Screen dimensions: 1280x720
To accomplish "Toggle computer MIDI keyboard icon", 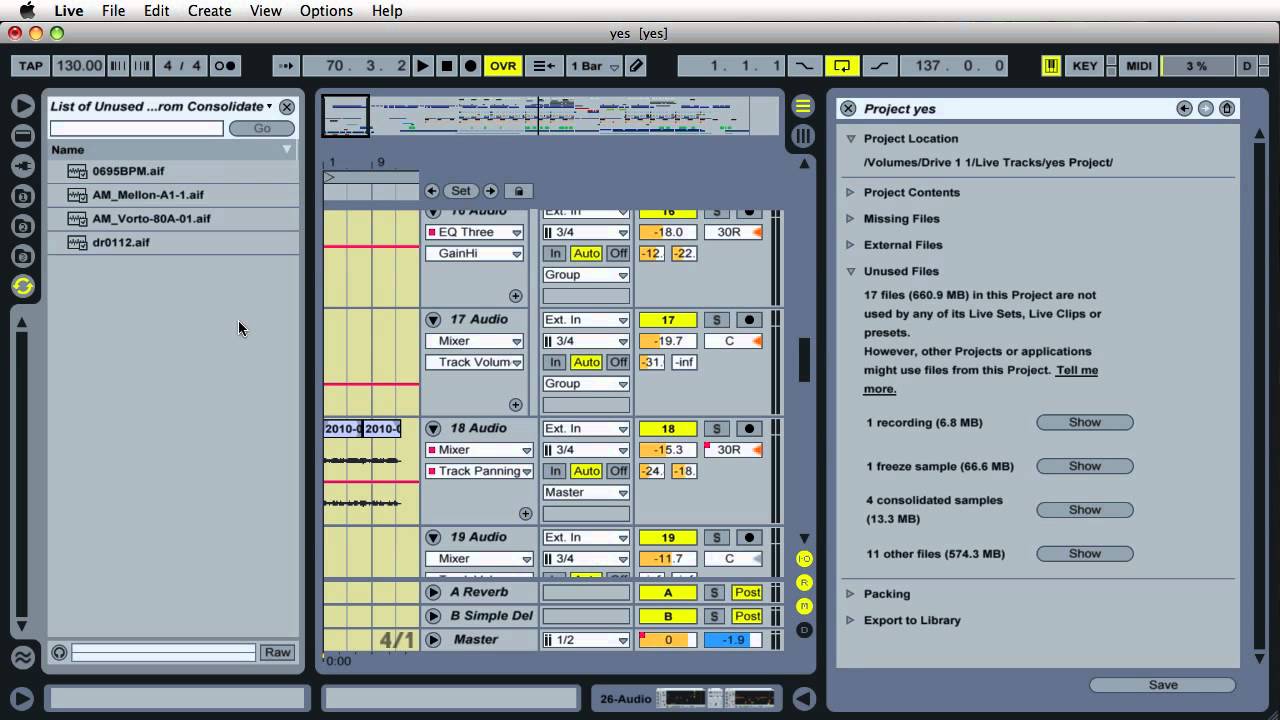I will tap(1051, 66).
